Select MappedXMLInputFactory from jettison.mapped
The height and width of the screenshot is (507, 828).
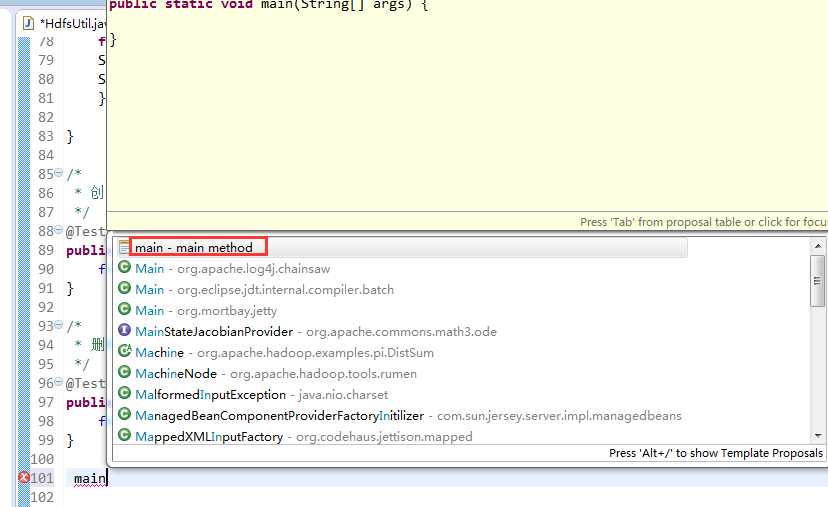pos(304,437)
